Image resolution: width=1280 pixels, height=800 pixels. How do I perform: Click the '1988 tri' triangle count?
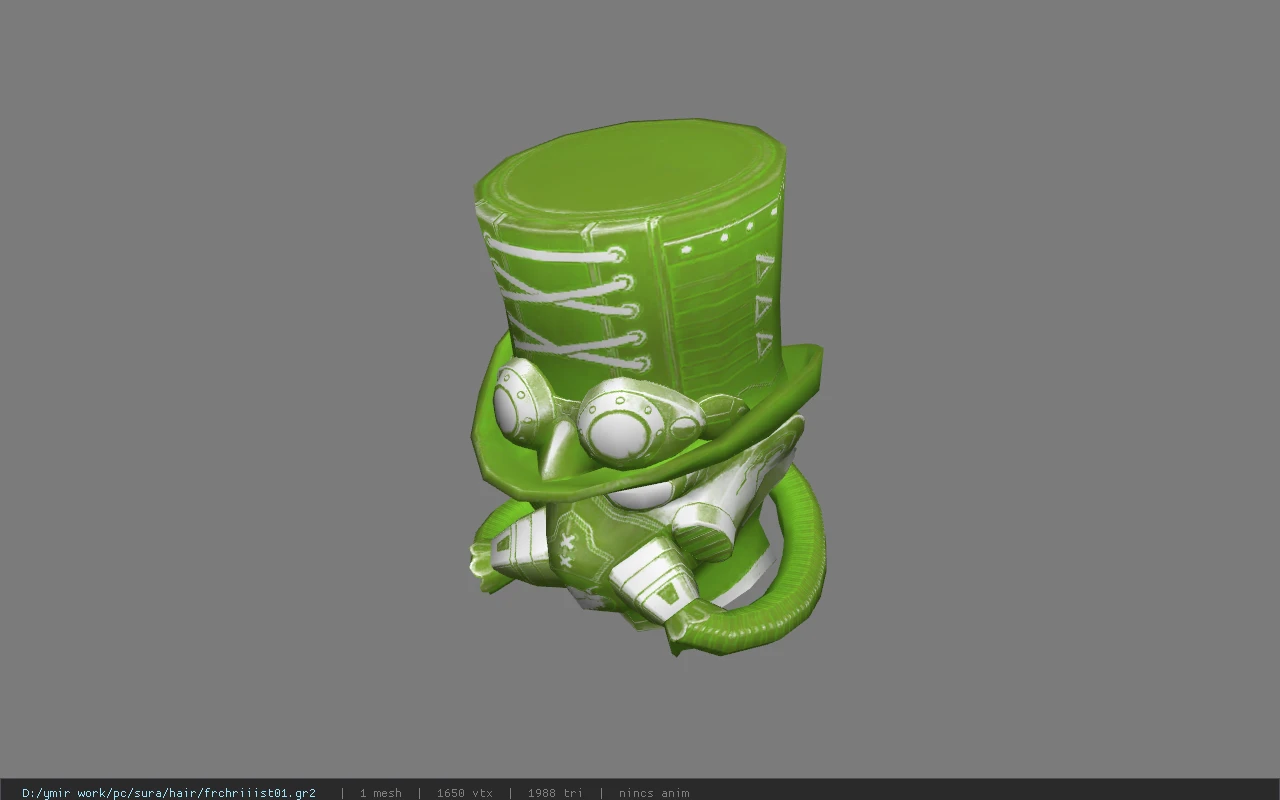(555, 793)
